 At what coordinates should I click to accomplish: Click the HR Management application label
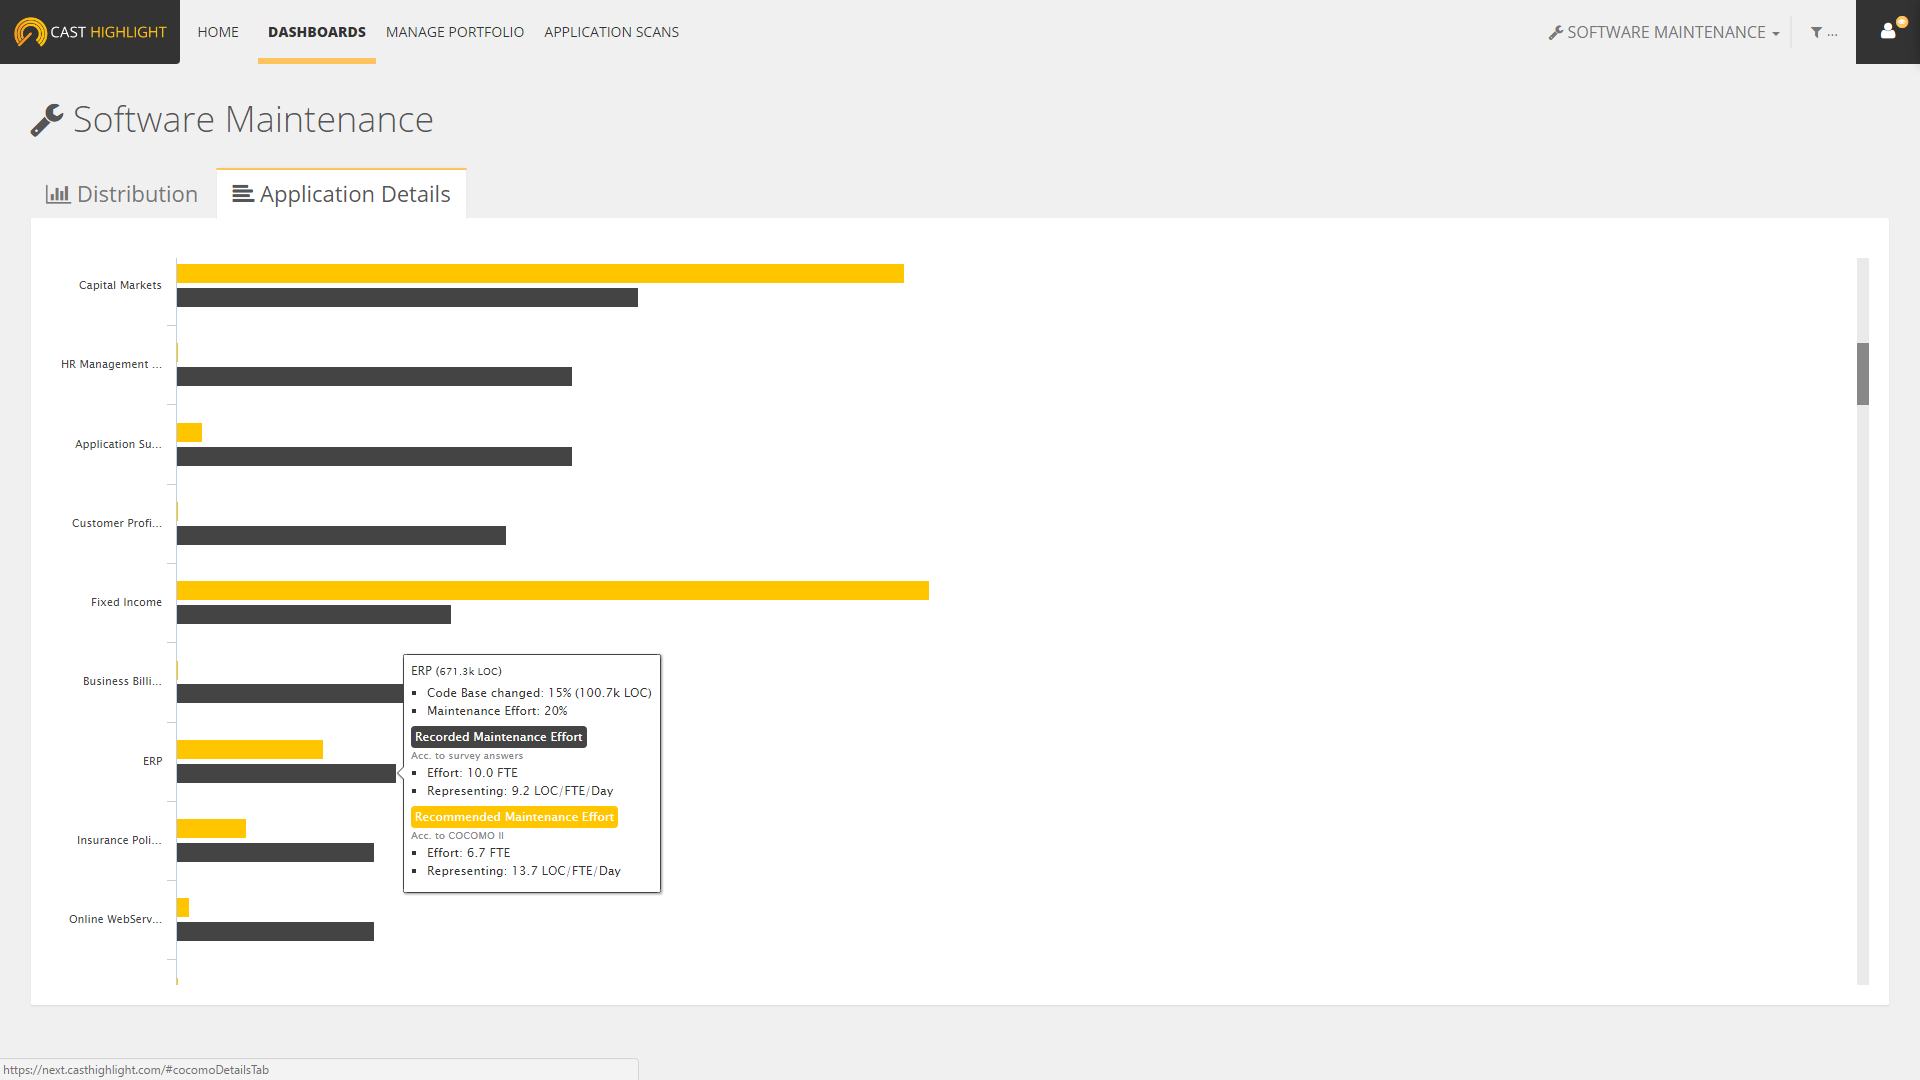click(x=111, y=364)
